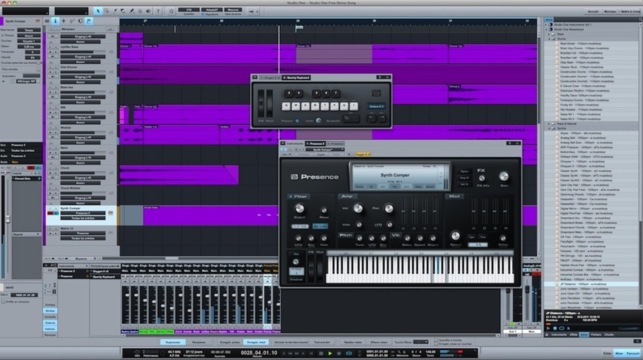643x360 pixels.
Task: Open the Quantize value dropdown in the toolbar
Action: (189, 9)
